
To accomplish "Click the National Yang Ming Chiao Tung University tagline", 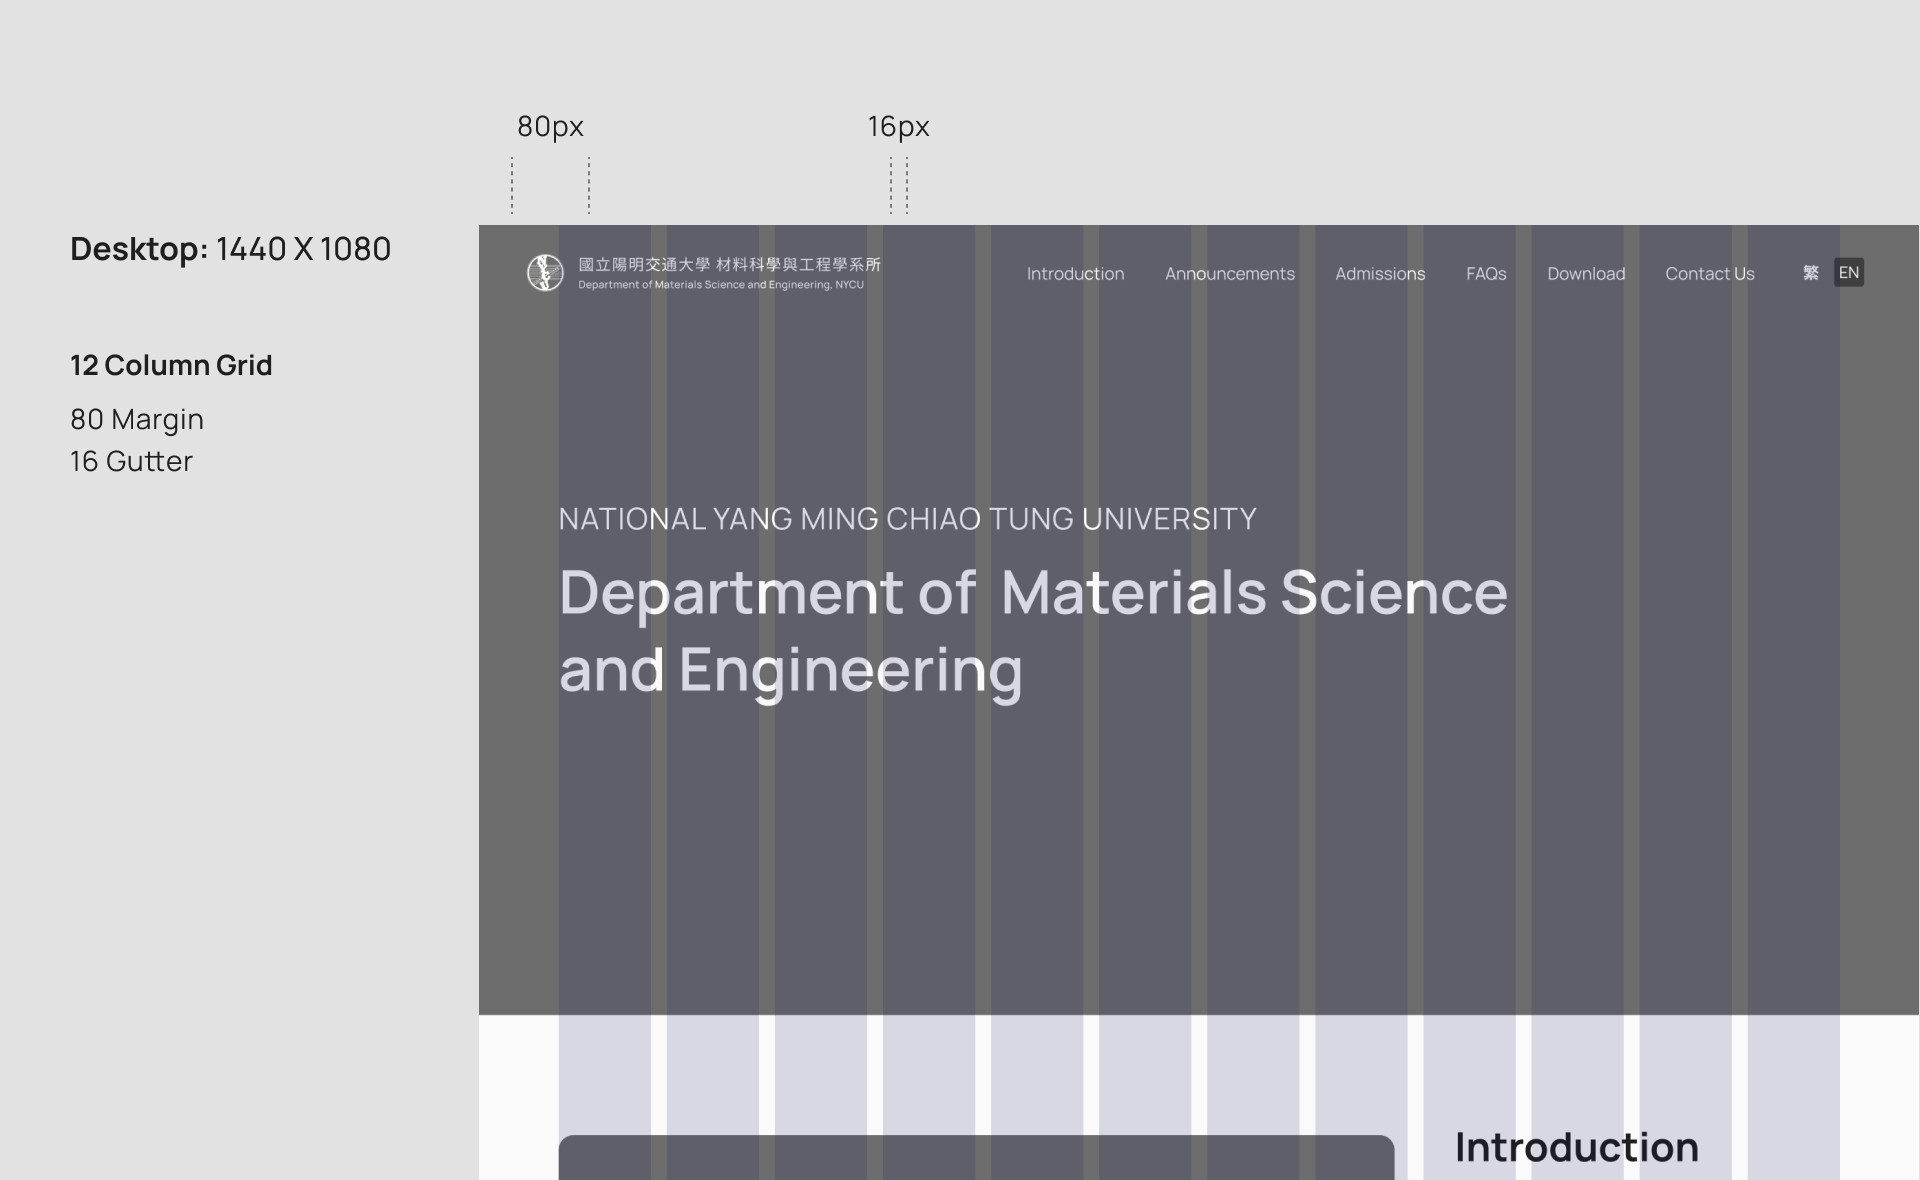I will pos(906,519).
